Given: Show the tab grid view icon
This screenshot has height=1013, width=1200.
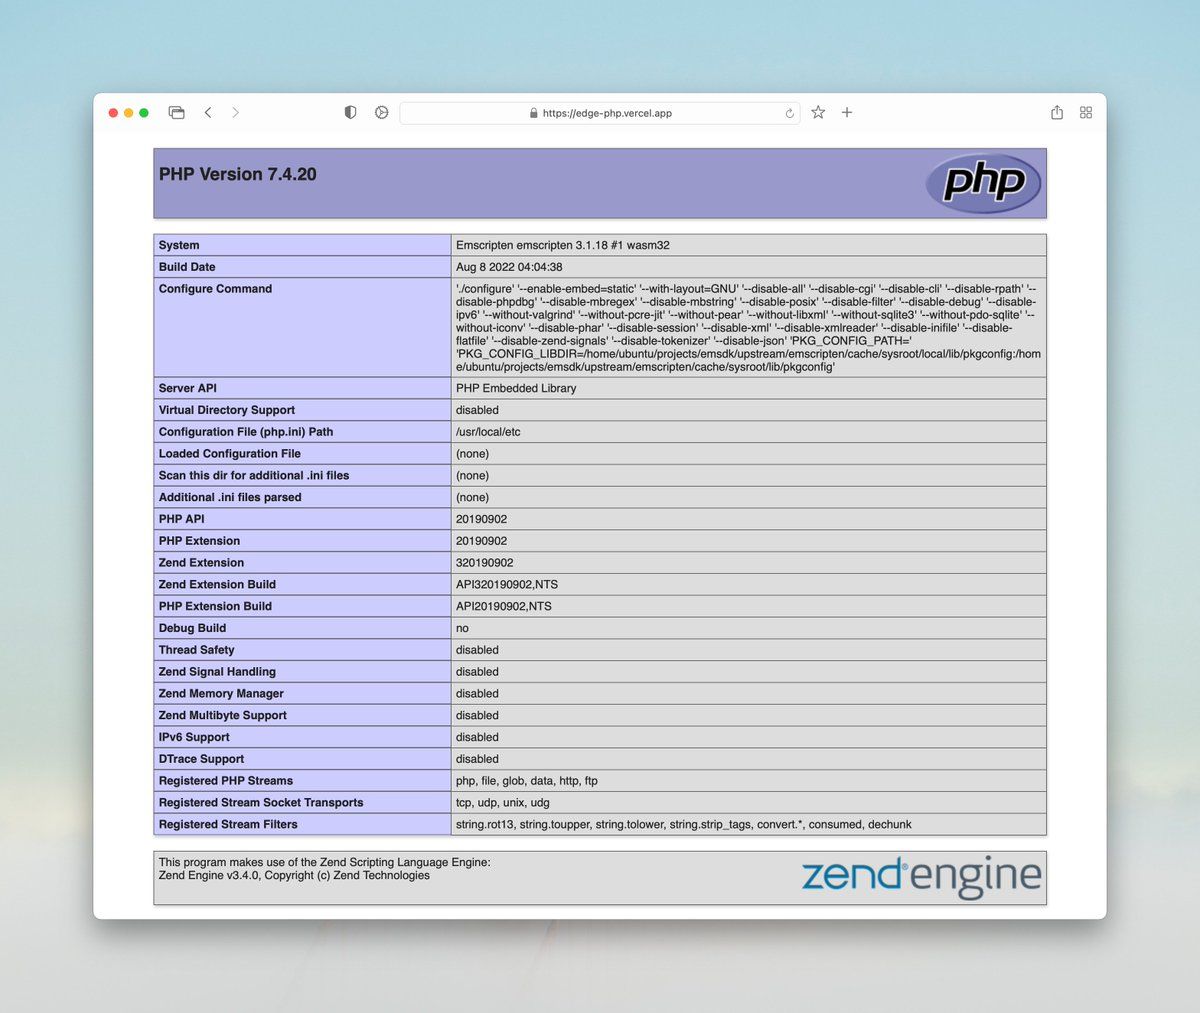Looking at the screenshot, I should click(x=1086, y=113).
